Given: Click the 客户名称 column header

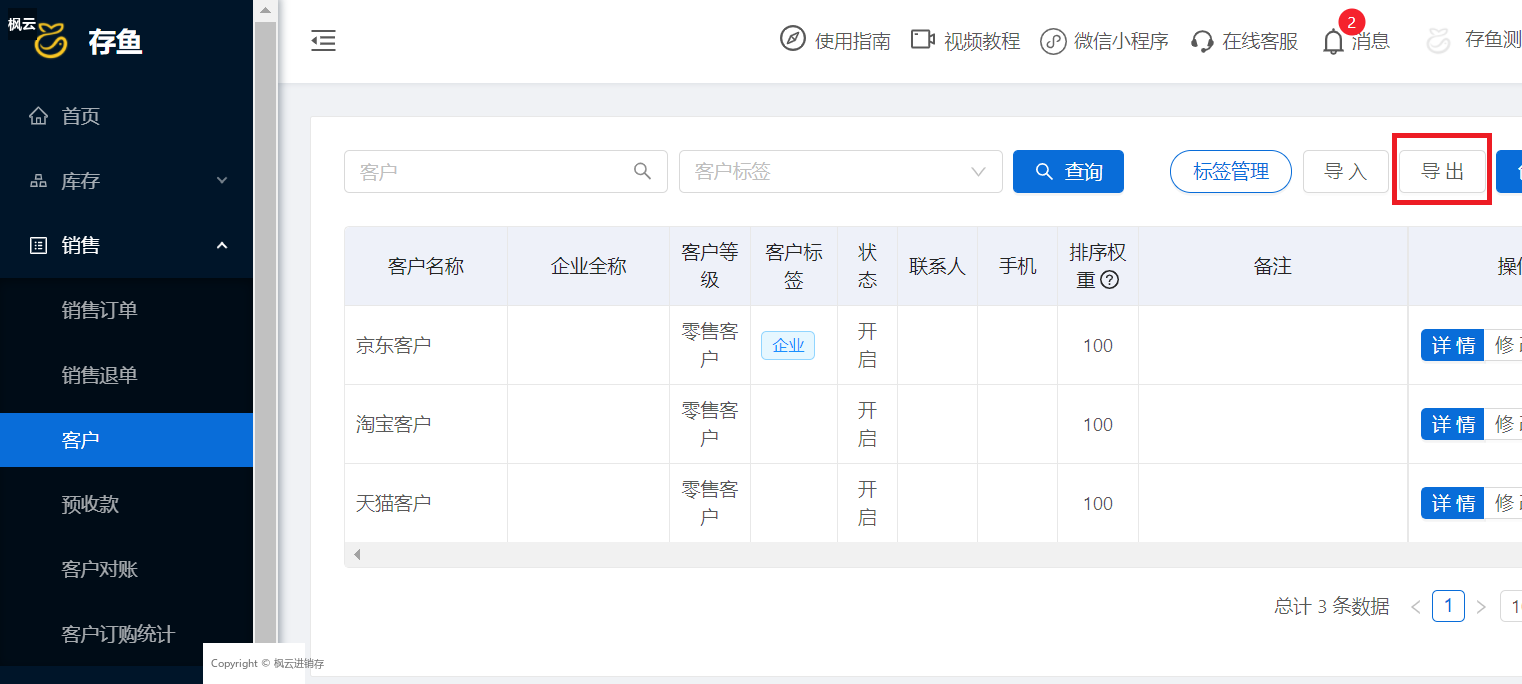Looking at the screenshot, I should (426, 266).
